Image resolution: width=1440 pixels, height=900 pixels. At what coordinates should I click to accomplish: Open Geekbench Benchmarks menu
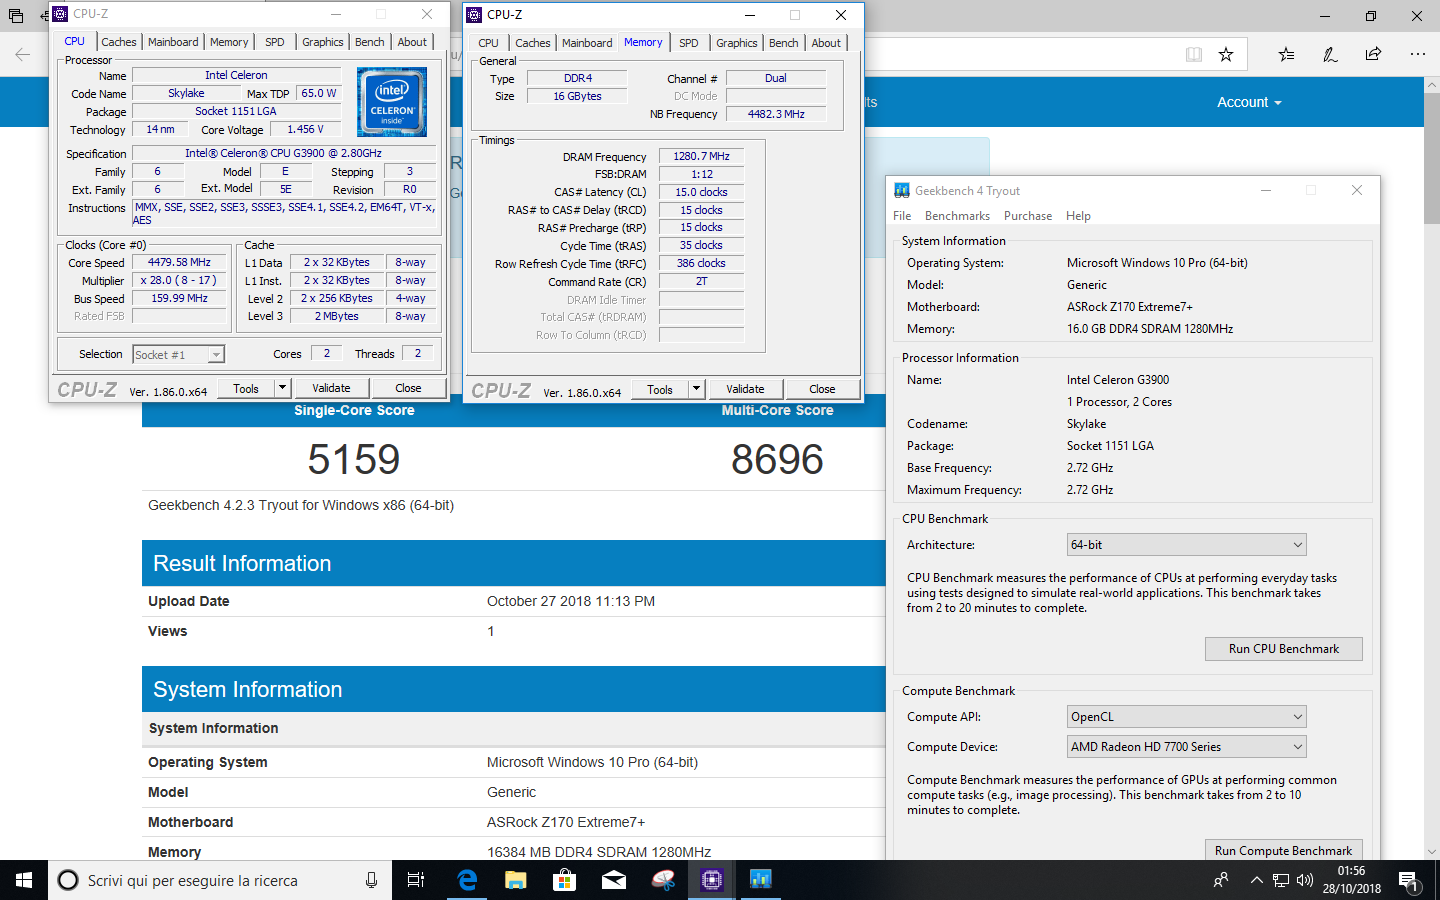[957, 216]
